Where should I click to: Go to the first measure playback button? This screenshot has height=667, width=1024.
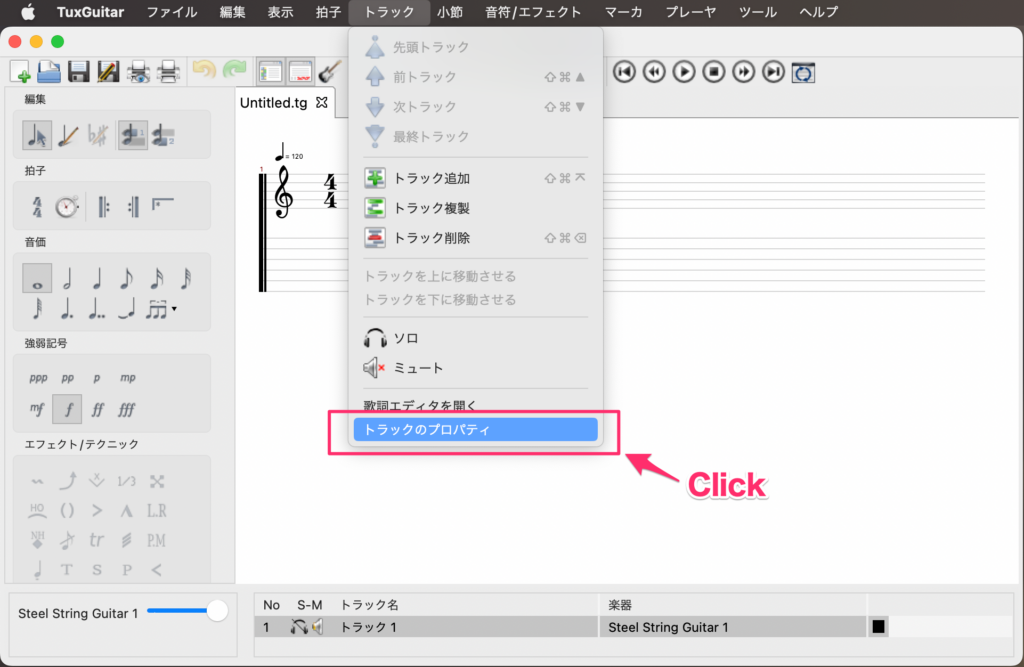coord(624,72)
